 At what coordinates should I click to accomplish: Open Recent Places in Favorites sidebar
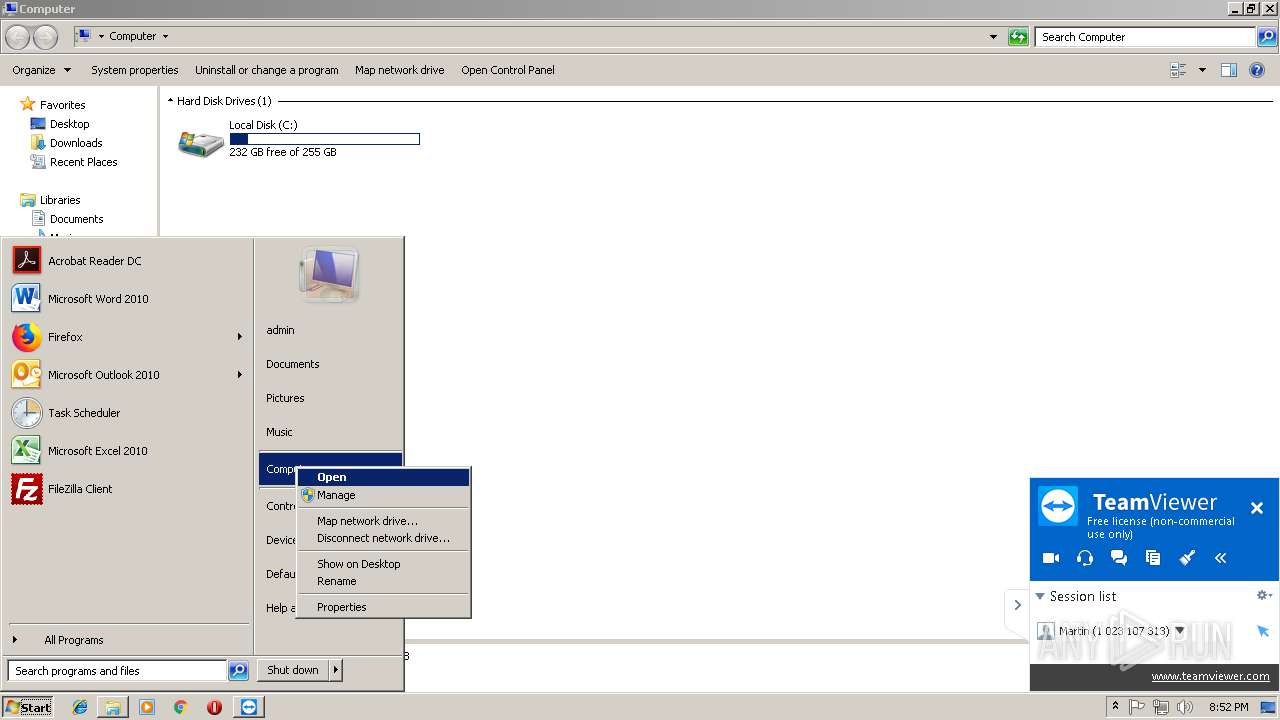click(74, 162)
